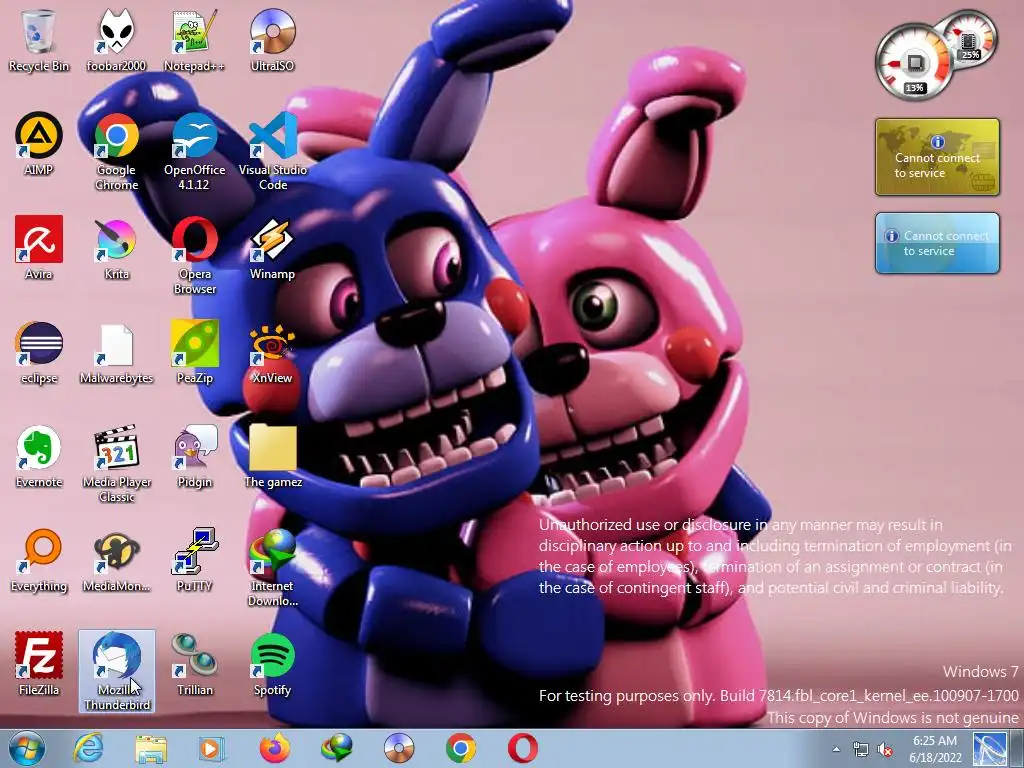1024x768 pixels.
Task: Select the Google Chrome desktop shortcut
Action: (x=116, y=152)
